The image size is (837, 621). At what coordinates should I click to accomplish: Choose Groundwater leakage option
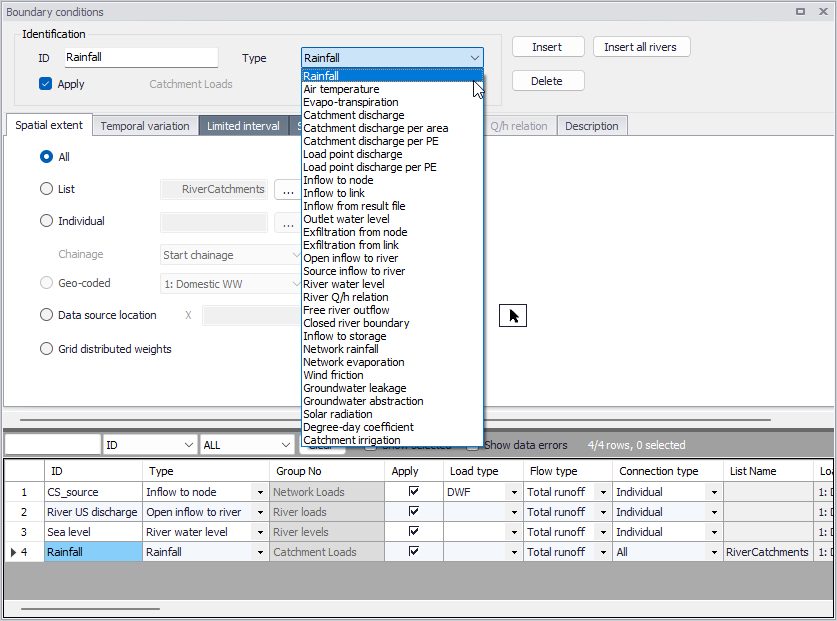[x=392, y=388]
